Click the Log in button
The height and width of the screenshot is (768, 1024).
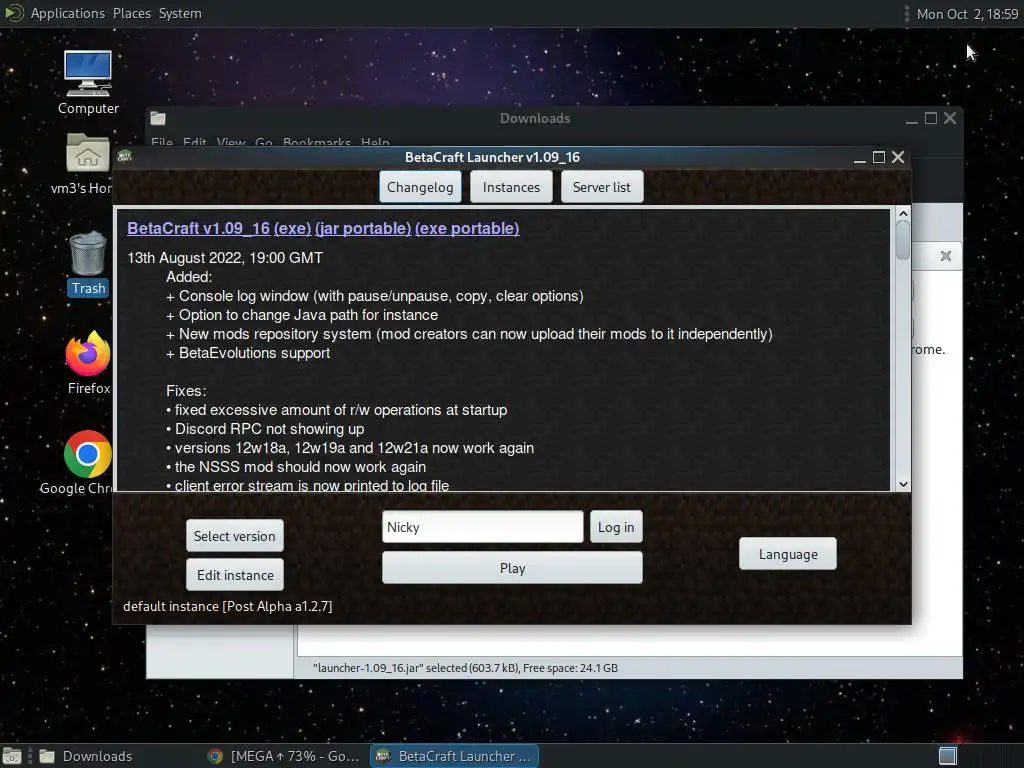[x=616, y=526]
